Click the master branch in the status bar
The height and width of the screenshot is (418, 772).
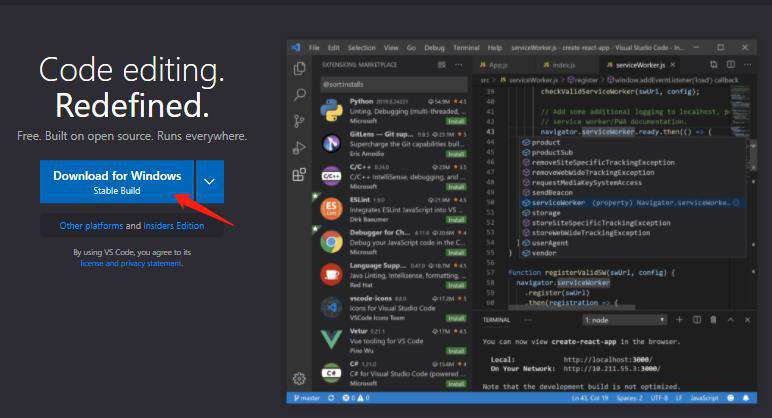tap(307, 398)
